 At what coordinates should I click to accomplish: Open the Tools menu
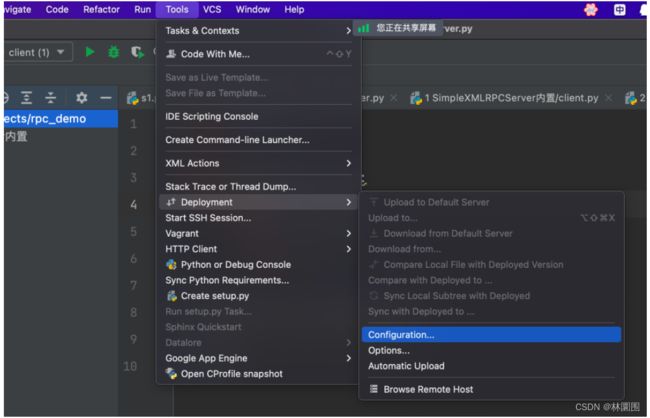[177, 10]
